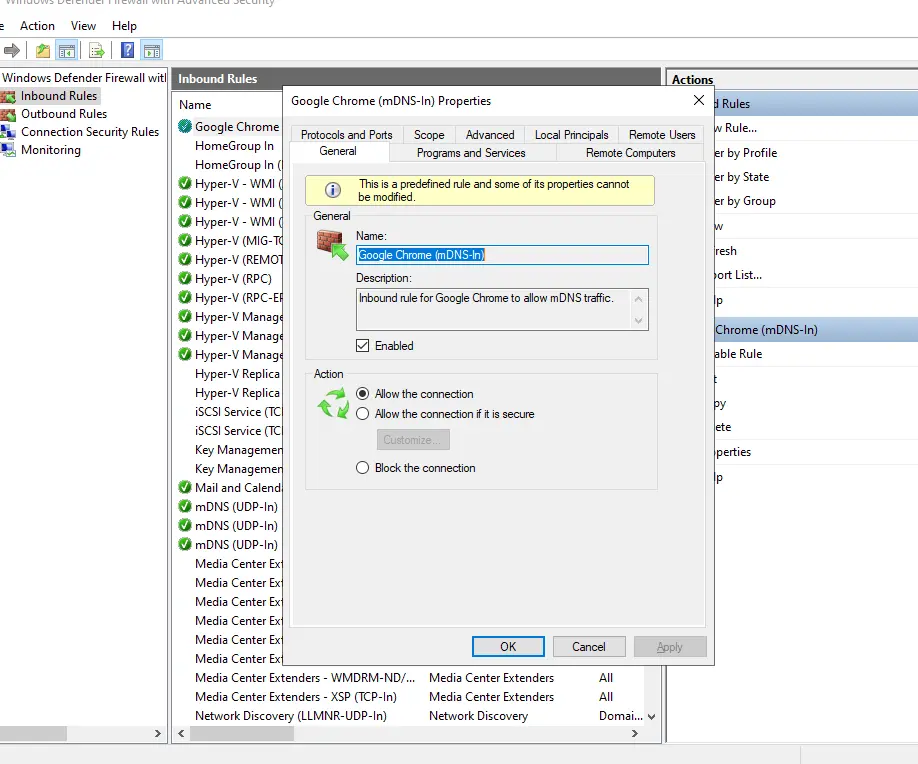Open the Help question mark toolbar icon

point(127,51)
